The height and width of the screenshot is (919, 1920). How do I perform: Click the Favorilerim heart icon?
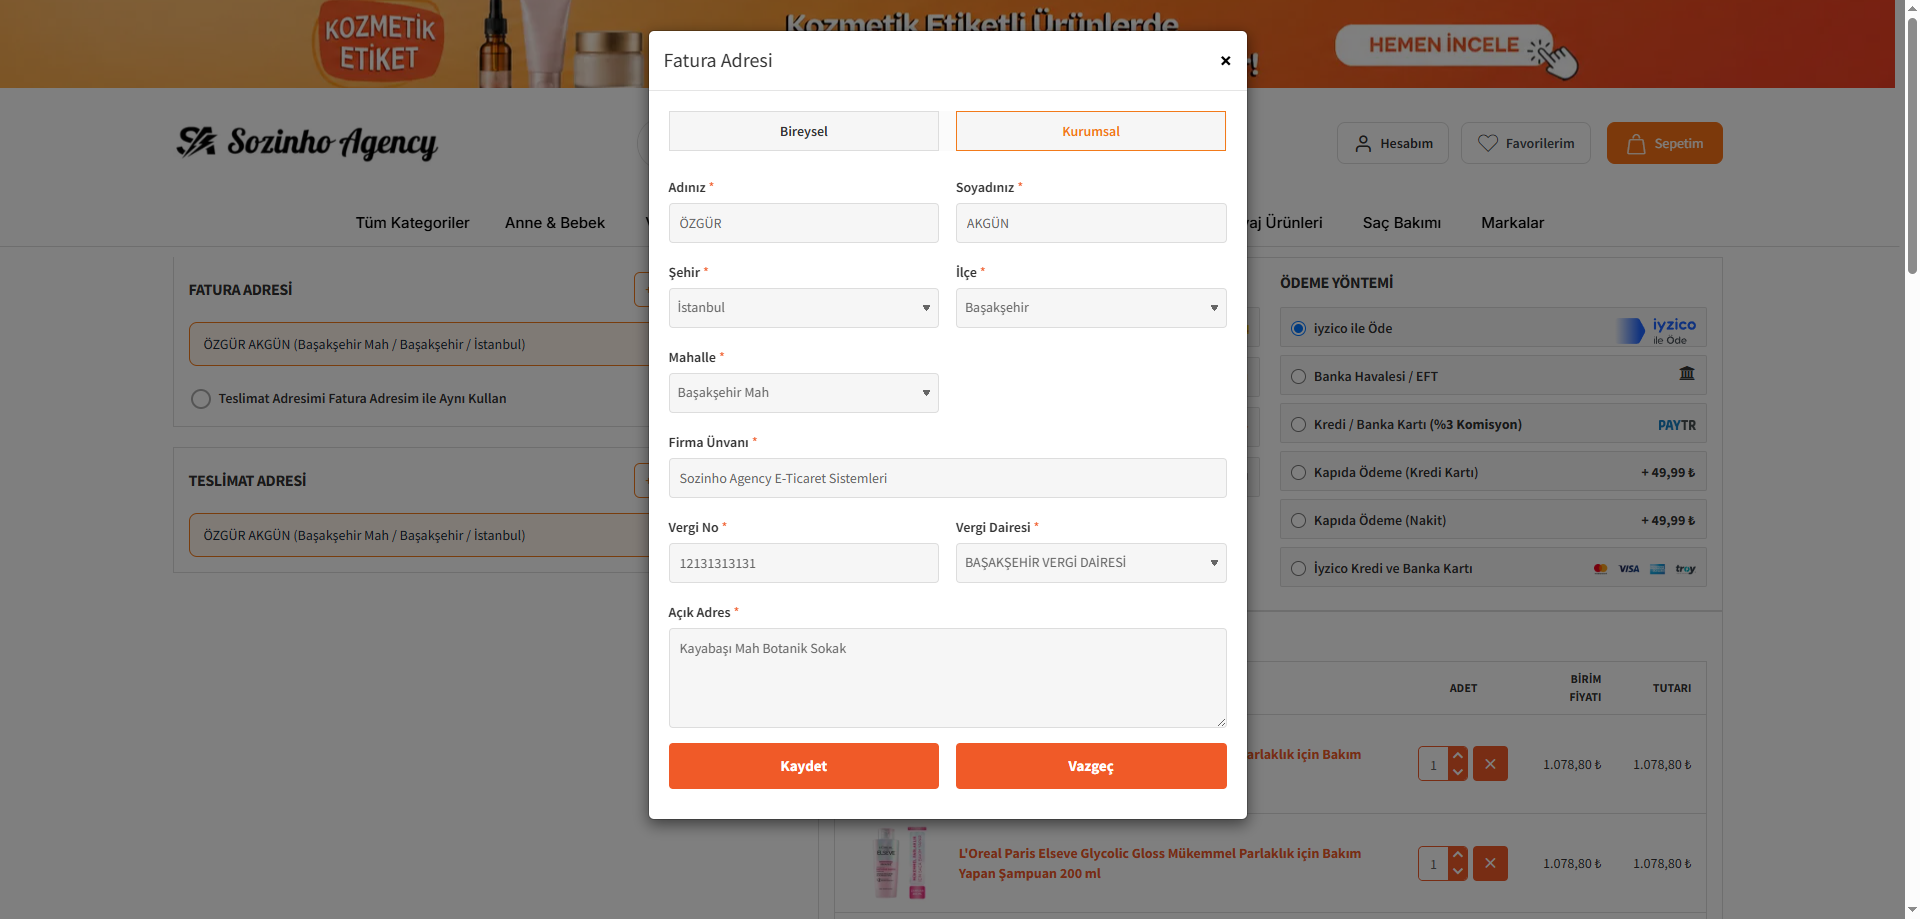coord(1488,144)
